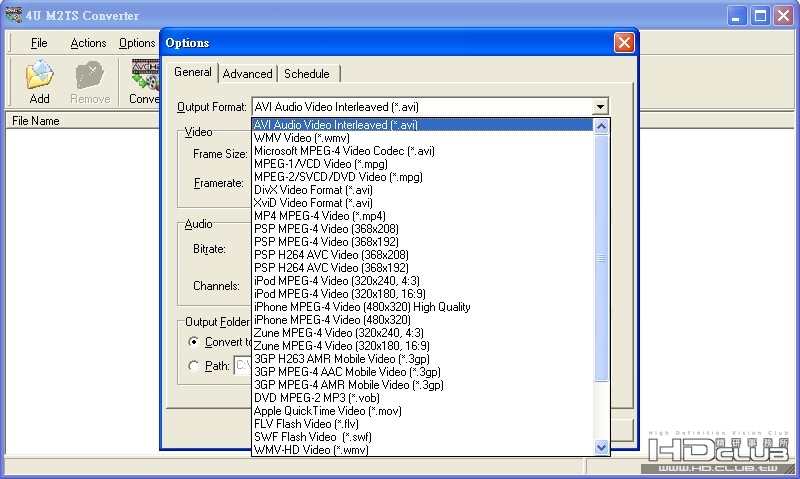800x479 pixels.
Task: Open the Actions menu
Action: point(88,43)
